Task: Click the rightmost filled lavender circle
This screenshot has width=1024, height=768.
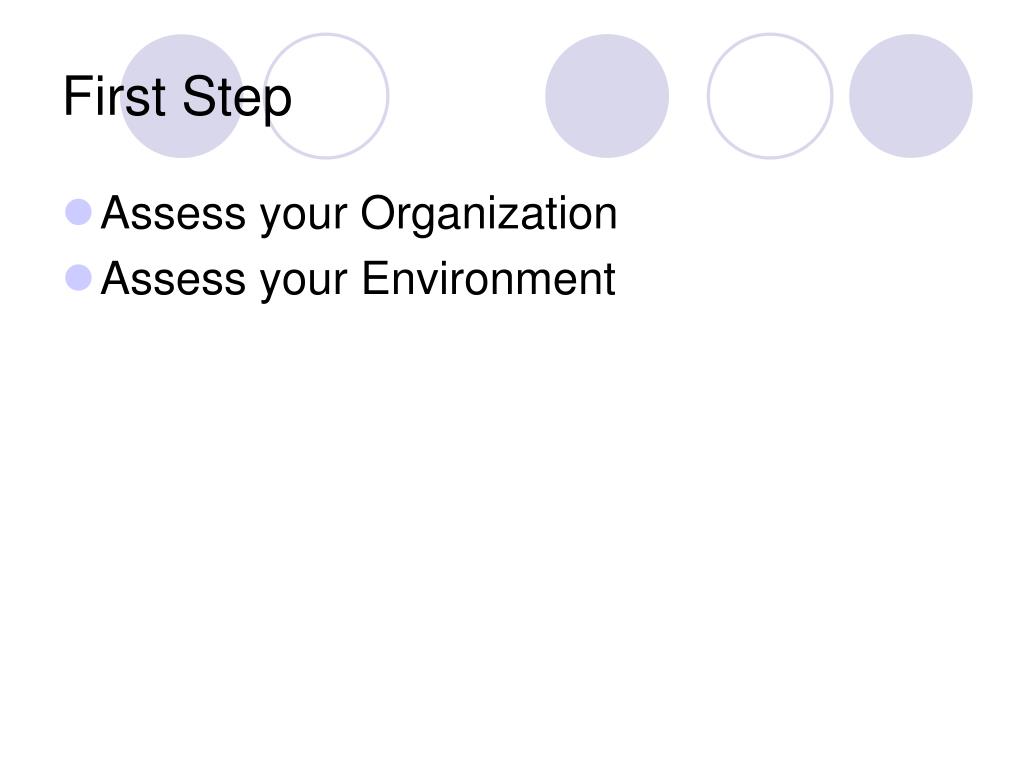Action: point(910,96)
